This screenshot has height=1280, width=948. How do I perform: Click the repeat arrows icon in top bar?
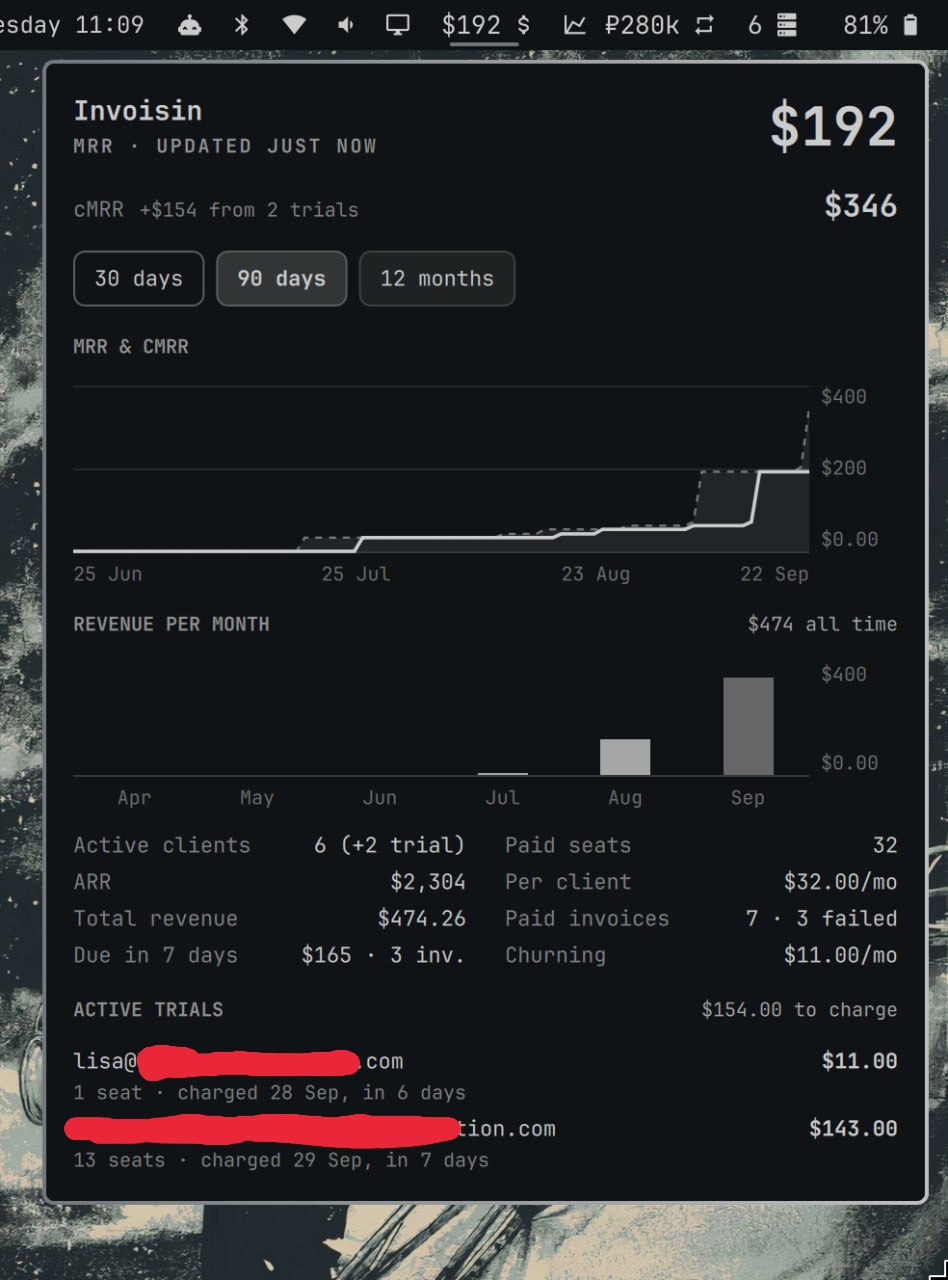point(705,25)
